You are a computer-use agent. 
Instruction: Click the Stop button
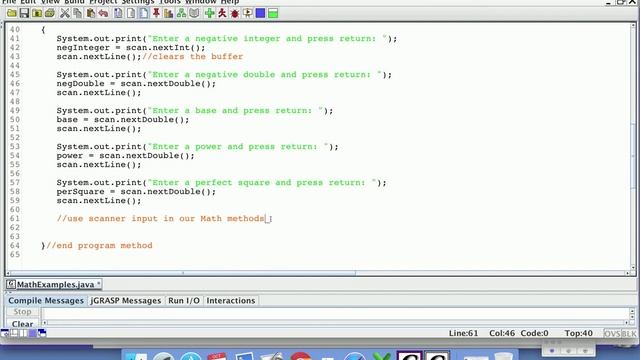22,312
